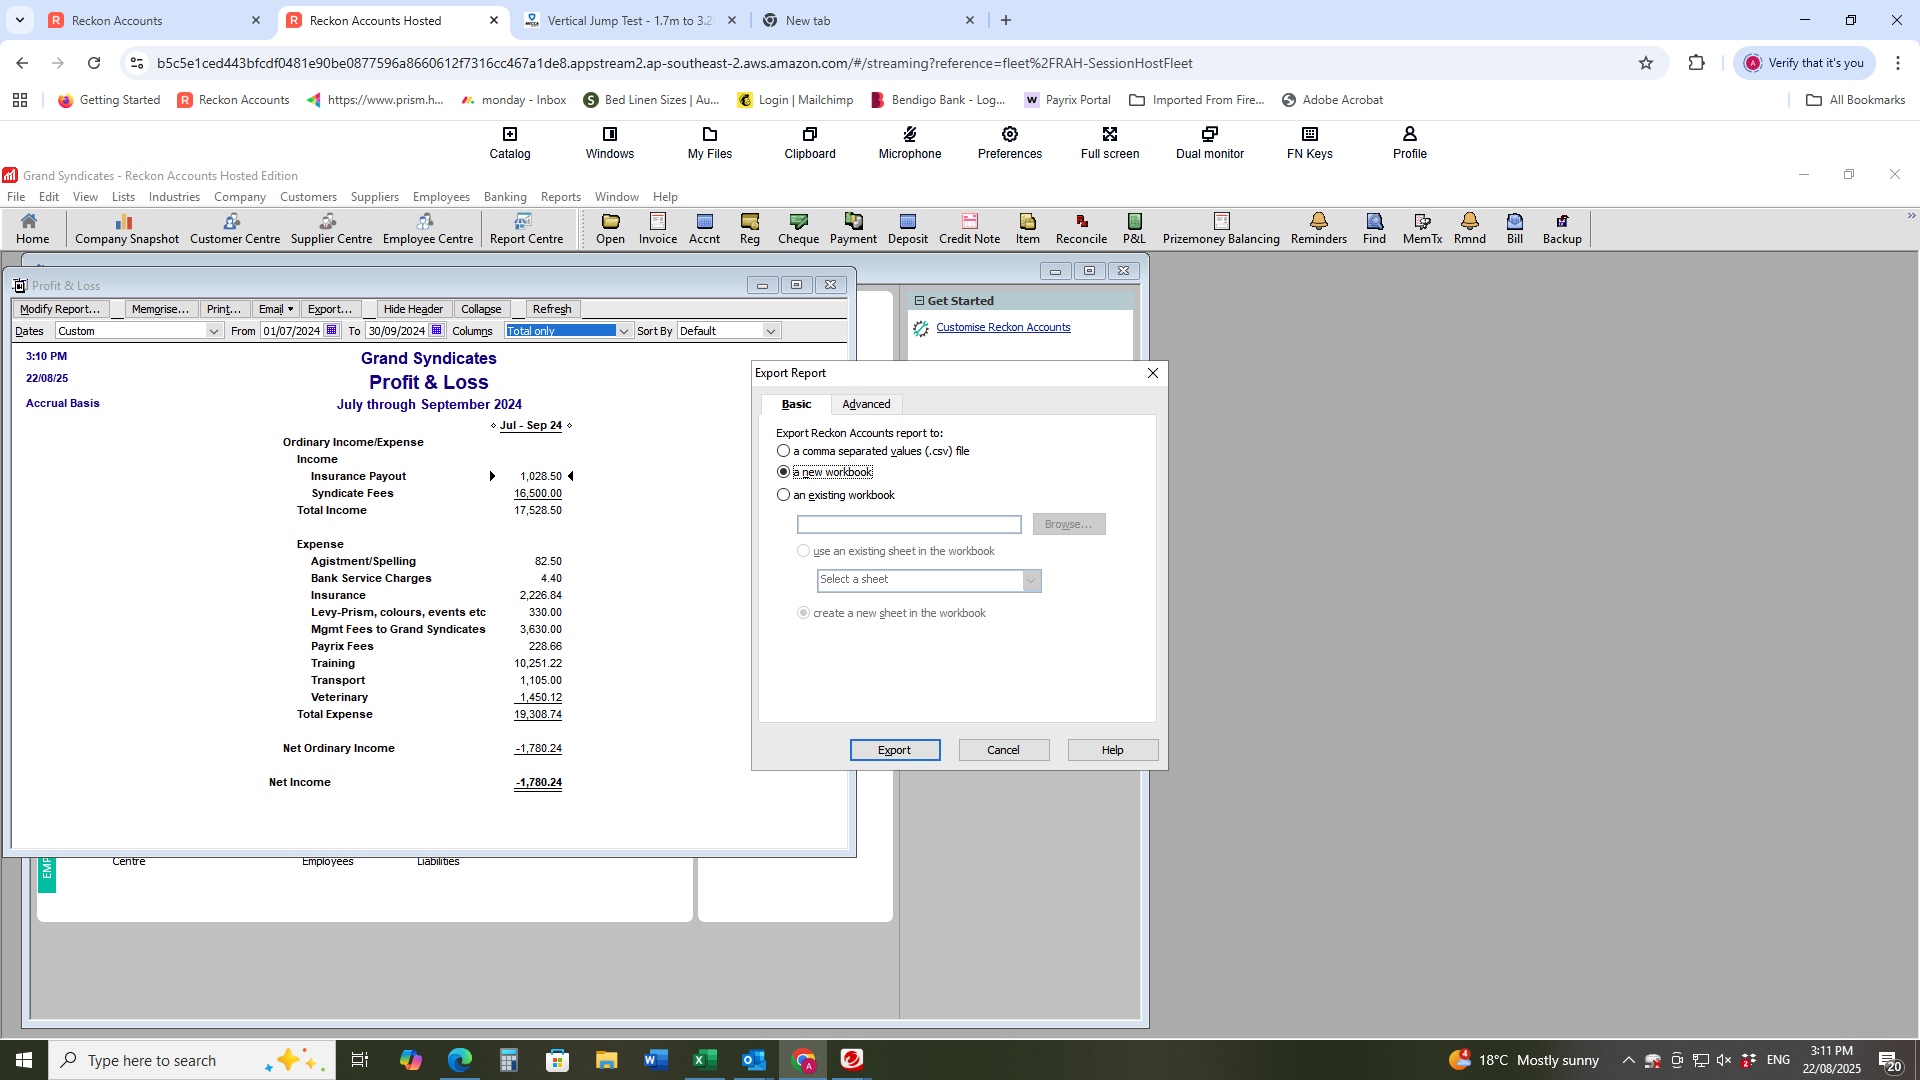Click the browser address bar
The image size is (1920, 1080).
pos(880,63)
